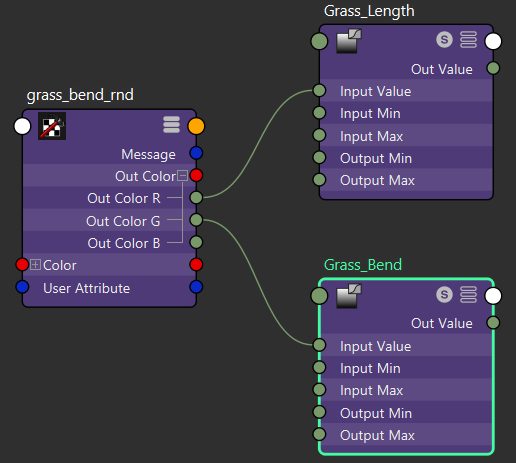Toggle the solo S icon on Grass_Length
Screen dimensions: 516x463
point(444,40)
